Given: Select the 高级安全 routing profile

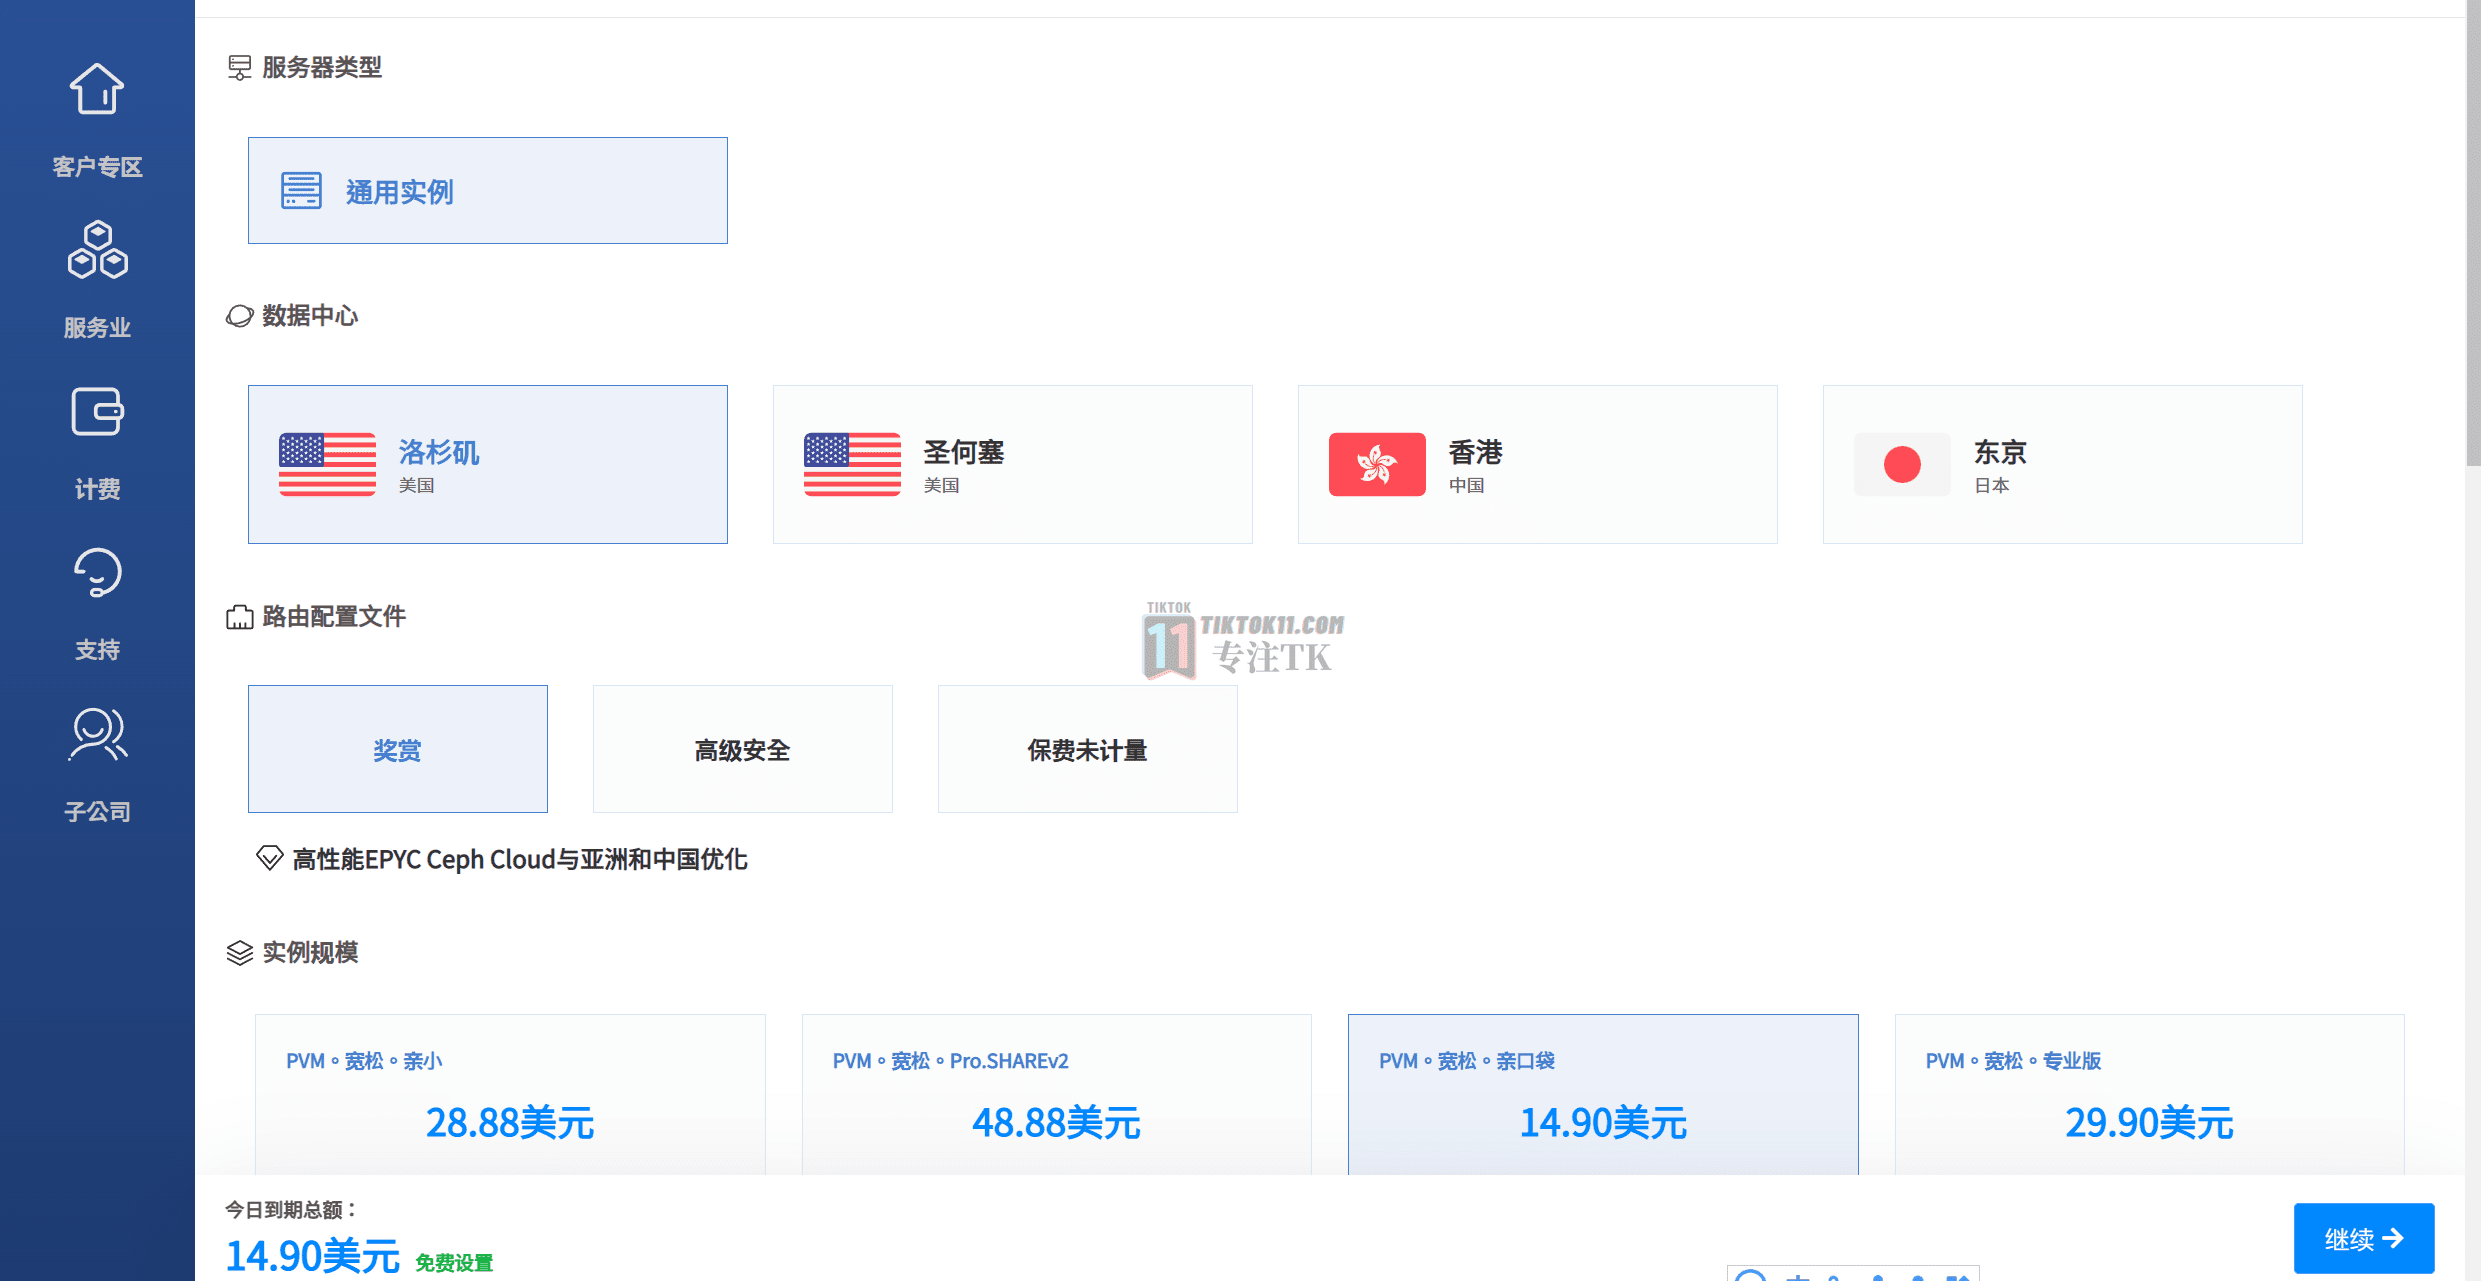Looking at the screenshot, I should pos(742,748).
